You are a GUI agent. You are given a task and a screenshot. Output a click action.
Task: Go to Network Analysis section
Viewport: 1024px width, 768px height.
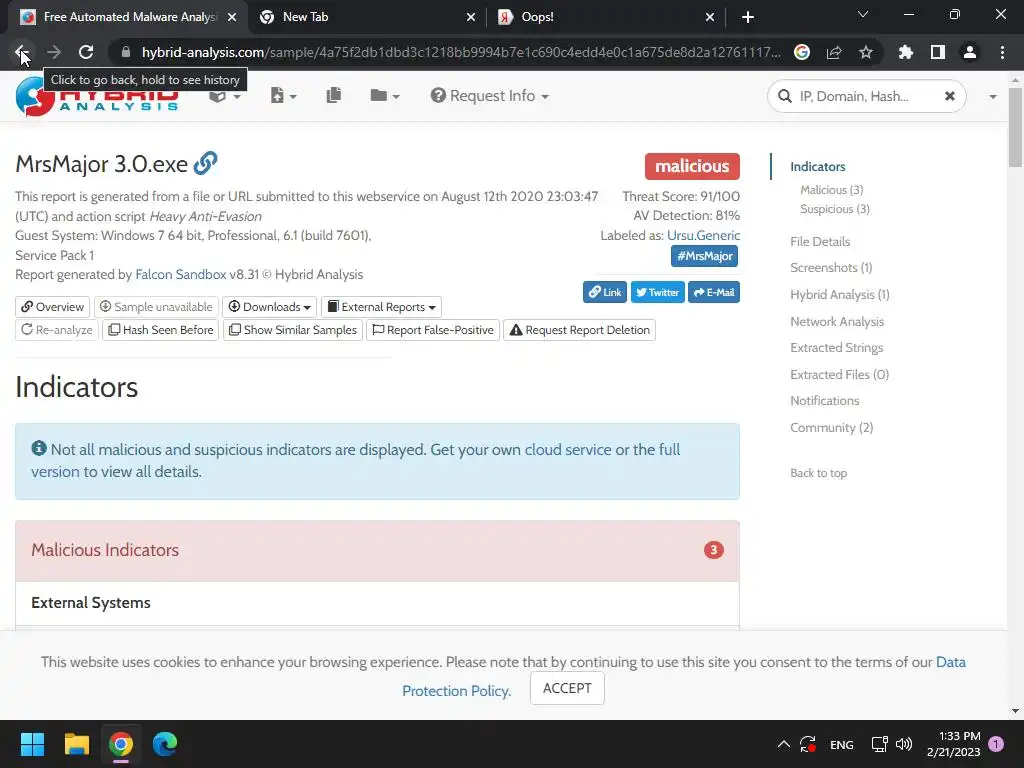[x=837, y=321]
